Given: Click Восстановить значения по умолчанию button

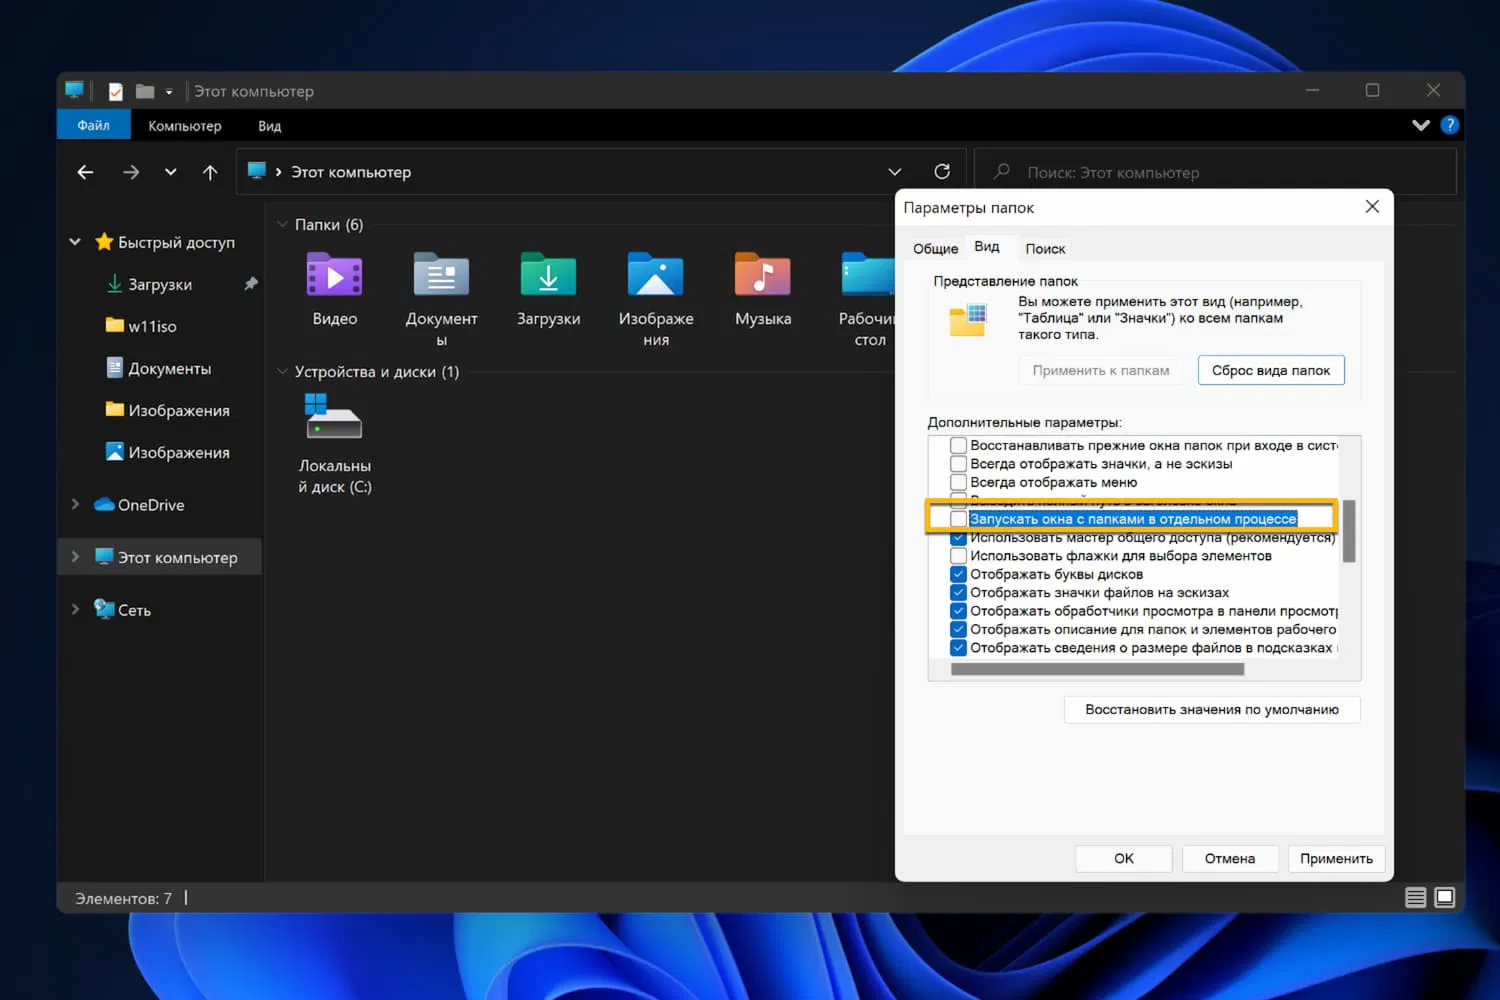Looking at the screenshot, I should tap(1211, 709).
